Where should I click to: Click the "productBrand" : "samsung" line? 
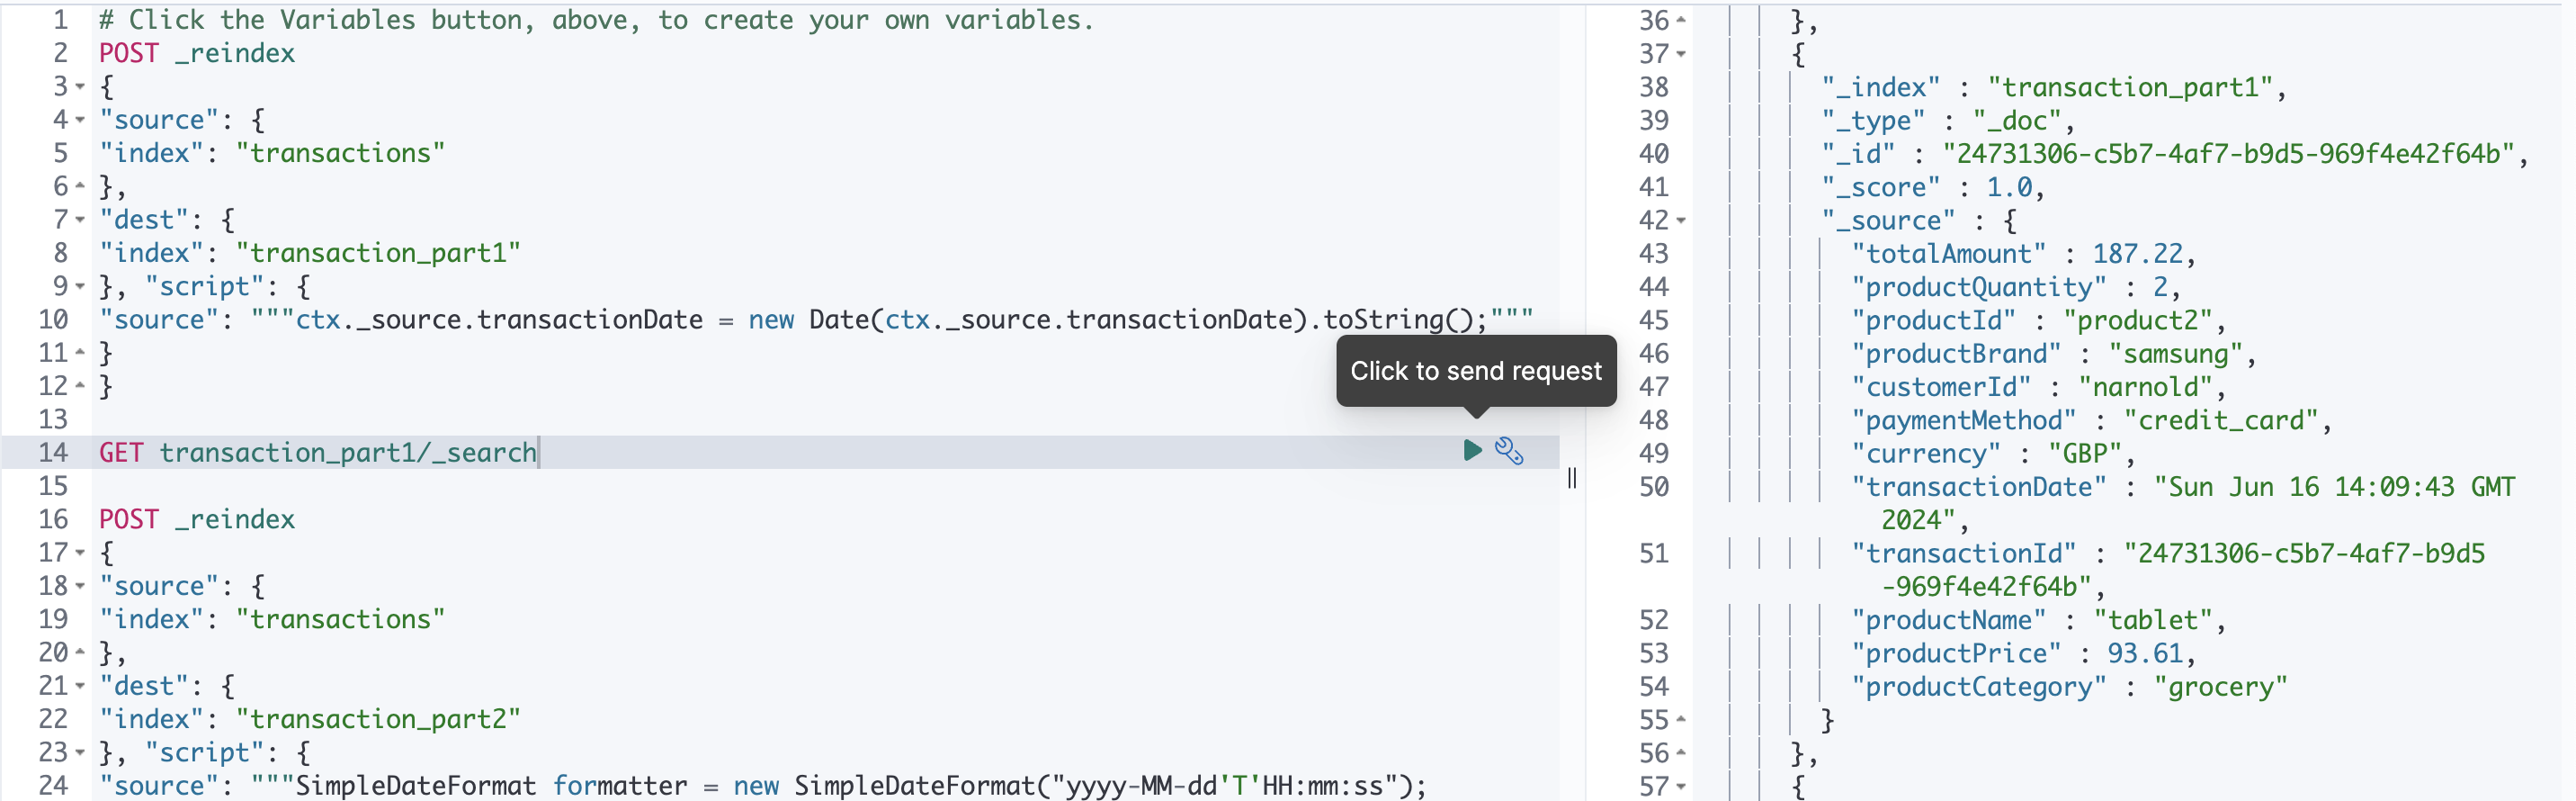(2054, 353)
